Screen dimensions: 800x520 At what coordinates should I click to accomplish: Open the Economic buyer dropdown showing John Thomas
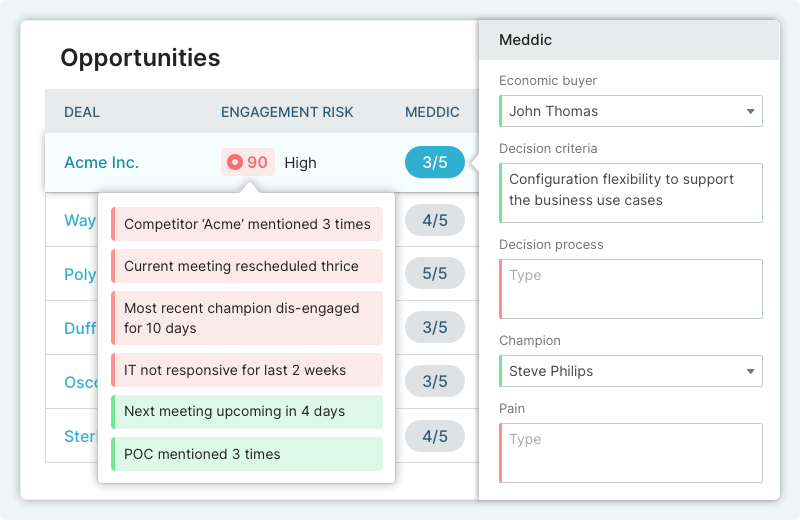631,111
